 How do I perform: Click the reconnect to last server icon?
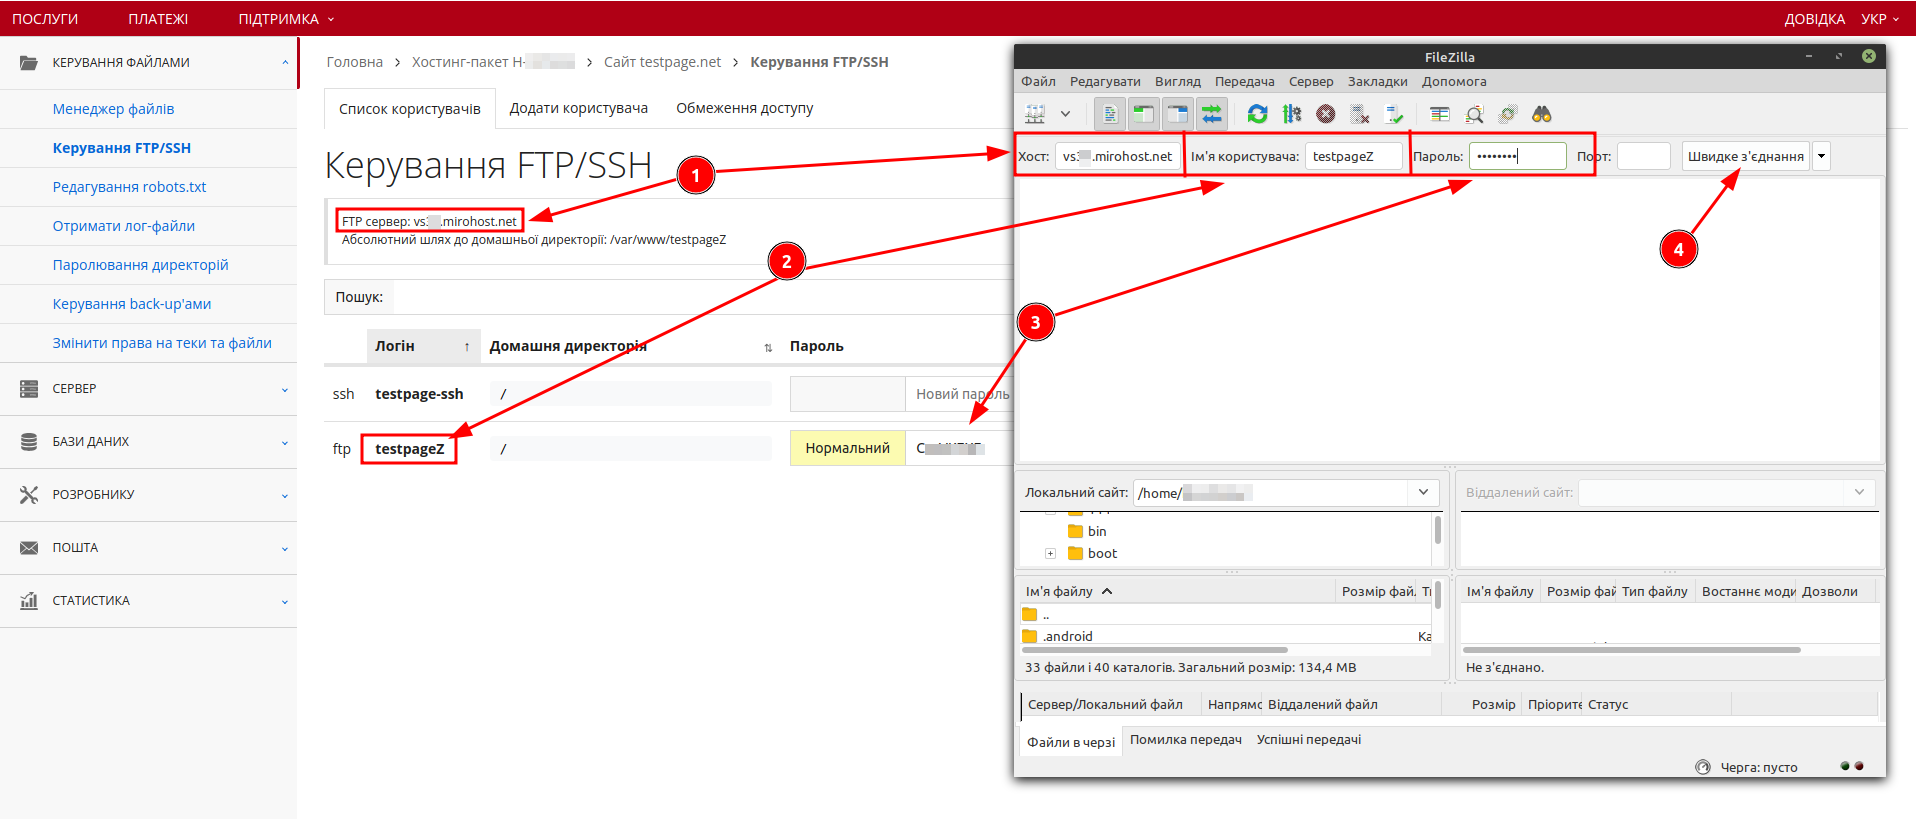[x=1394, y=114]
